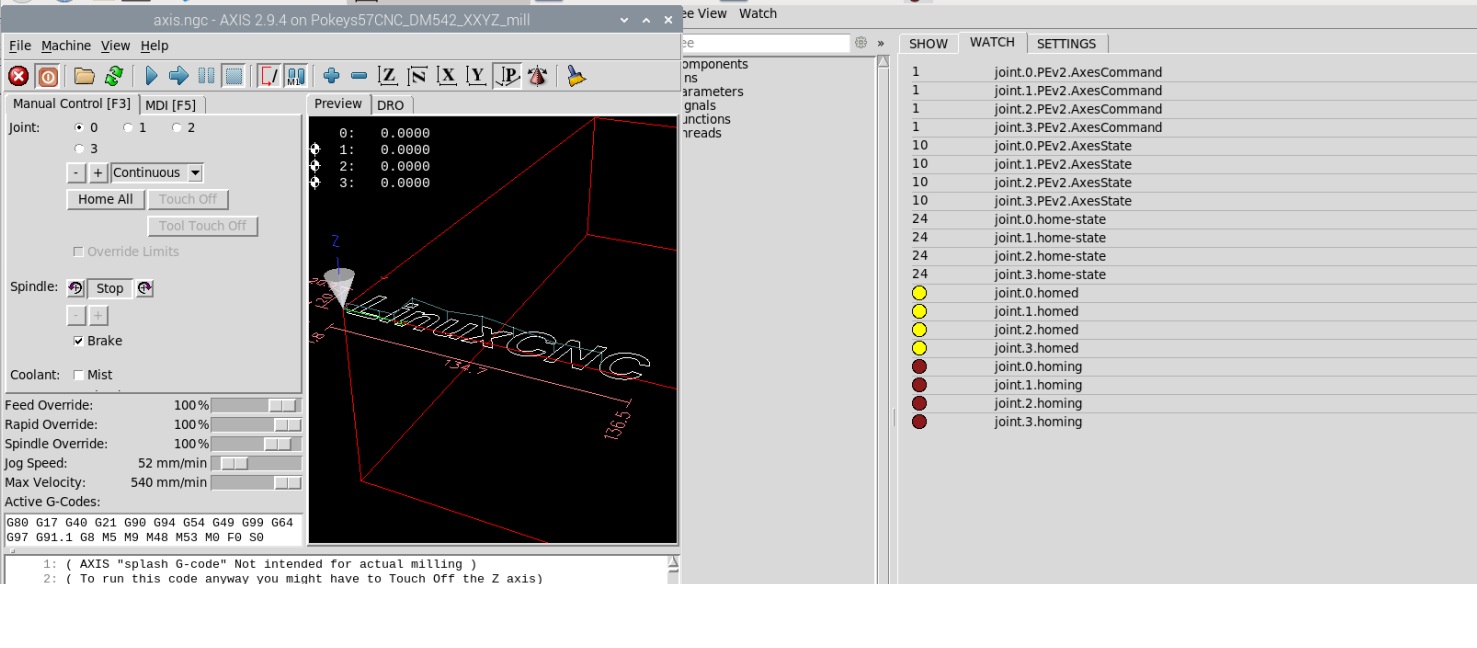Open the File menu
The height and width of the screenshot is (648, 1477).
pyautogui.click(x=20, y=46)
